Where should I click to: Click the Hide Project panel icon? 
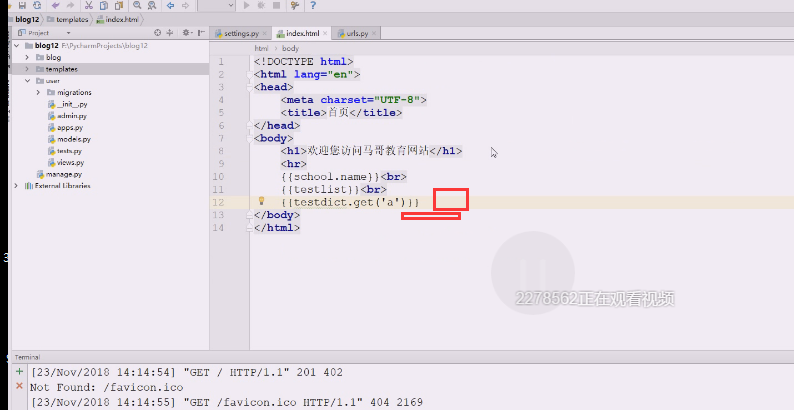pos(201,32)
